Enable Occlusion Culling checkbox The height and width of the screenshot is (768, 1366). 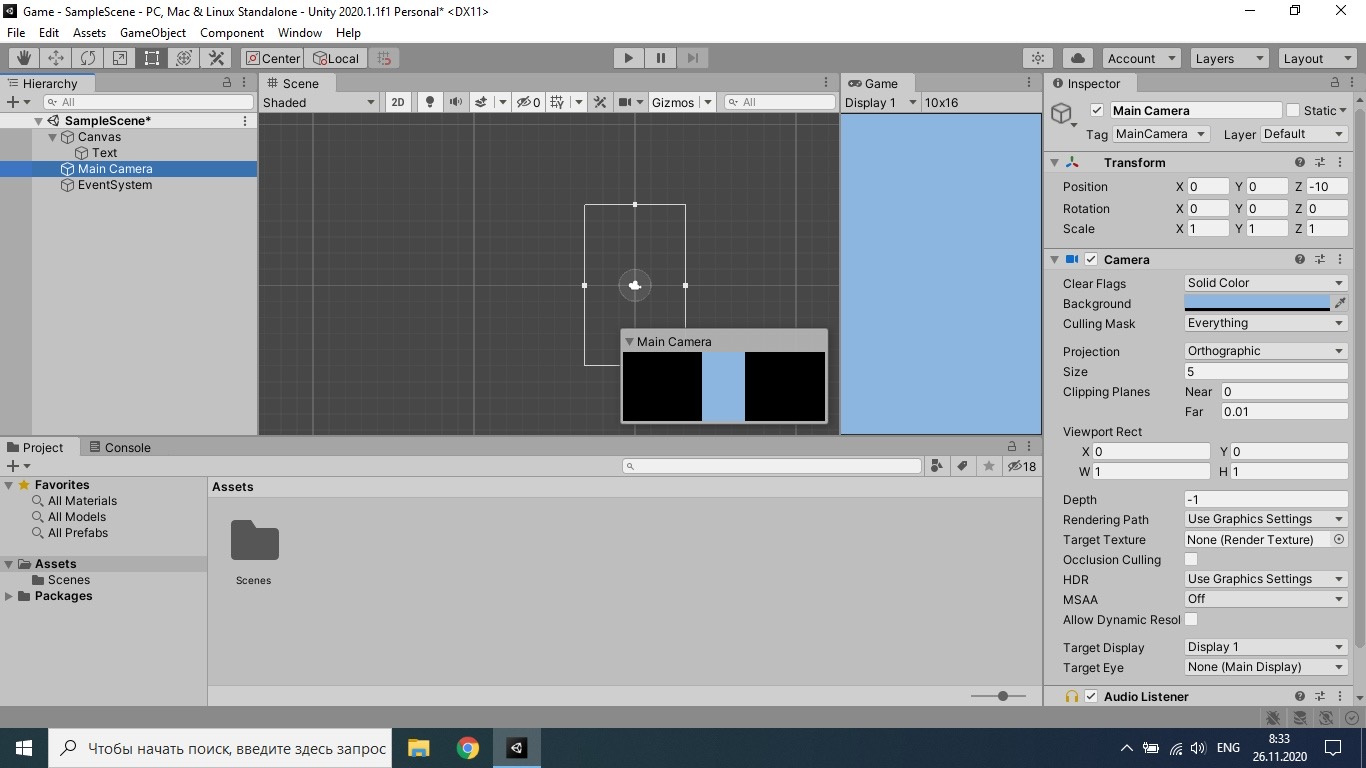tap(1191, 559)
